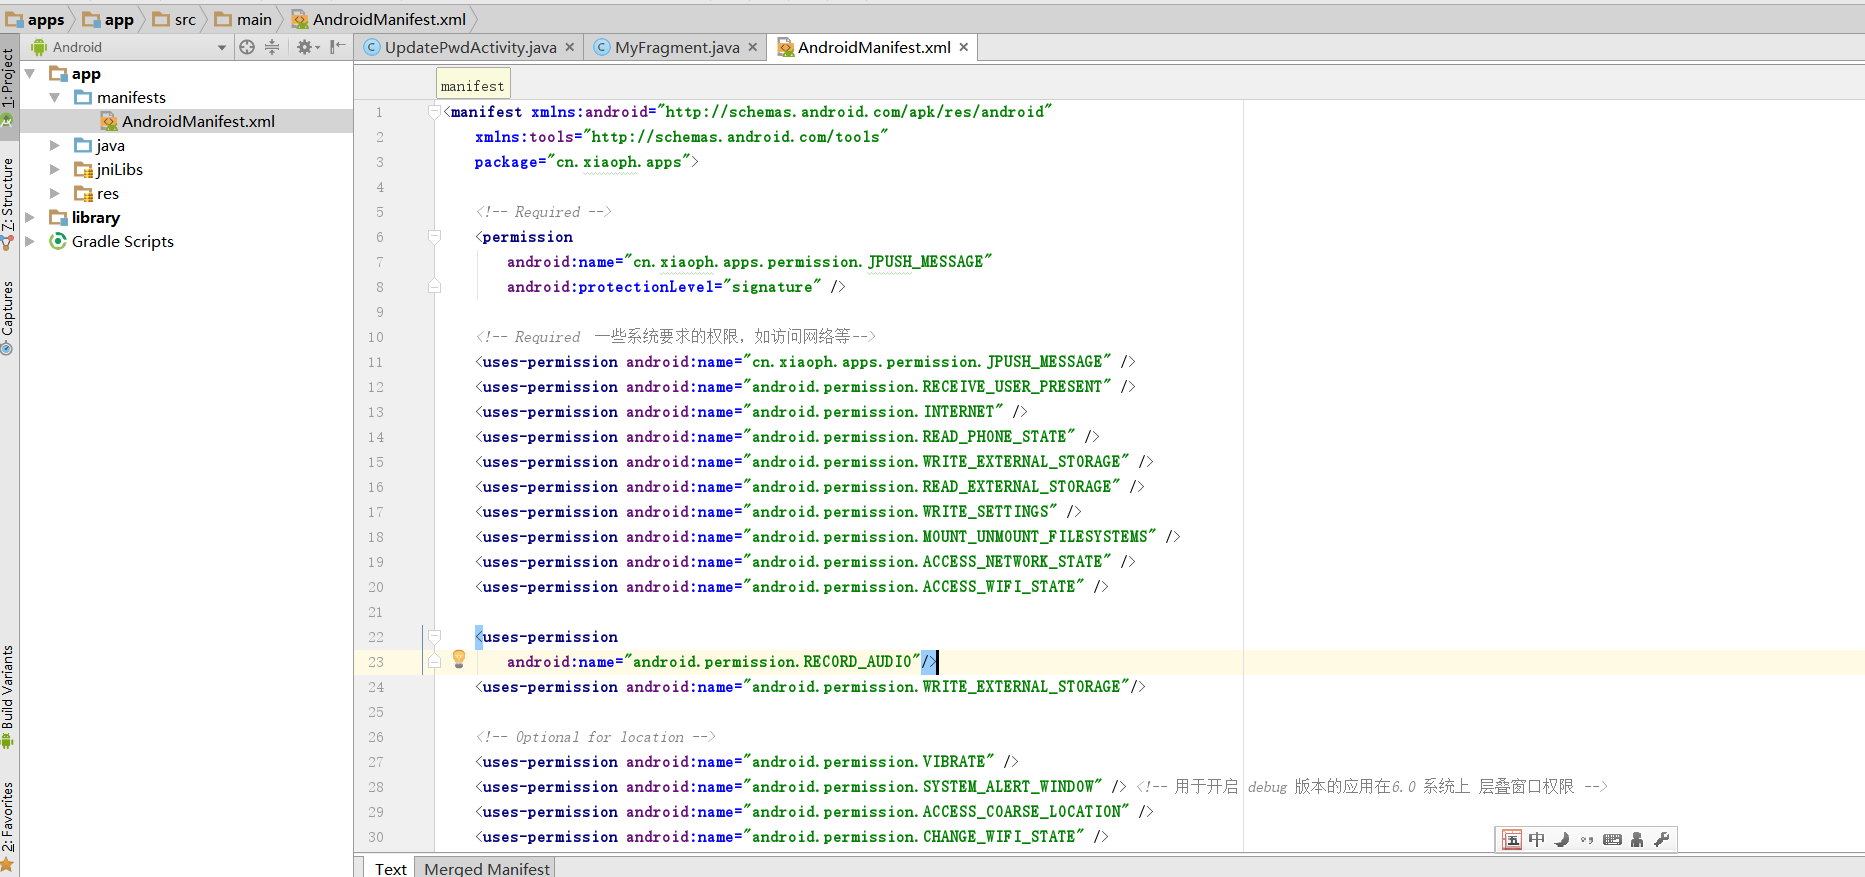Viewport: 1865px width, 877px height.
Task: Collapse the app module node
Action: point(30,73)
